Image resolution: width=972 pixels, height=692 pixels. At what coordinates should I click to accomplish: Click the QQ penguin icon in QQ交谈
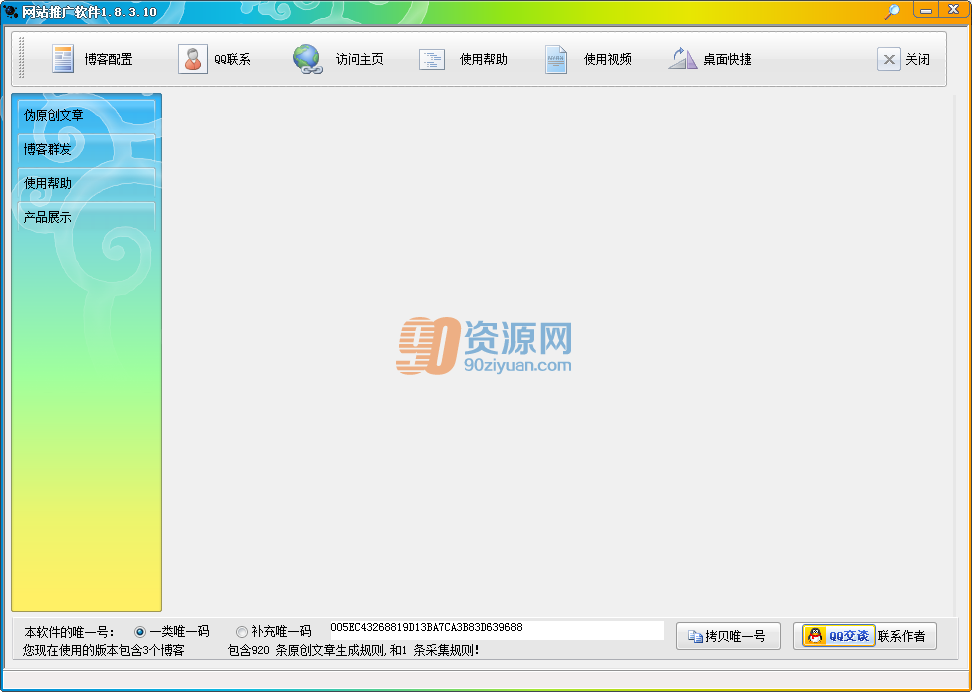[816, 636]
